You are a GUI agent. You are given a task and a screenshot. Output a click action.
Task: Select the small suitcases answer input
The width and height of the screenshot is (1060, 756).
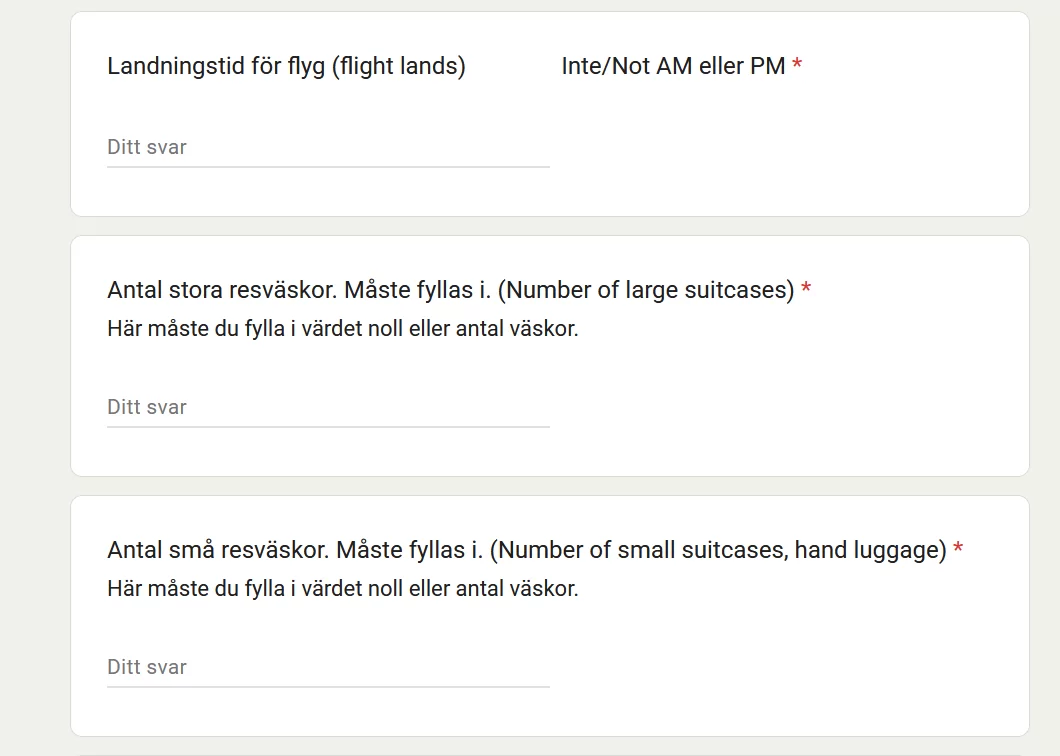(328, 668)
